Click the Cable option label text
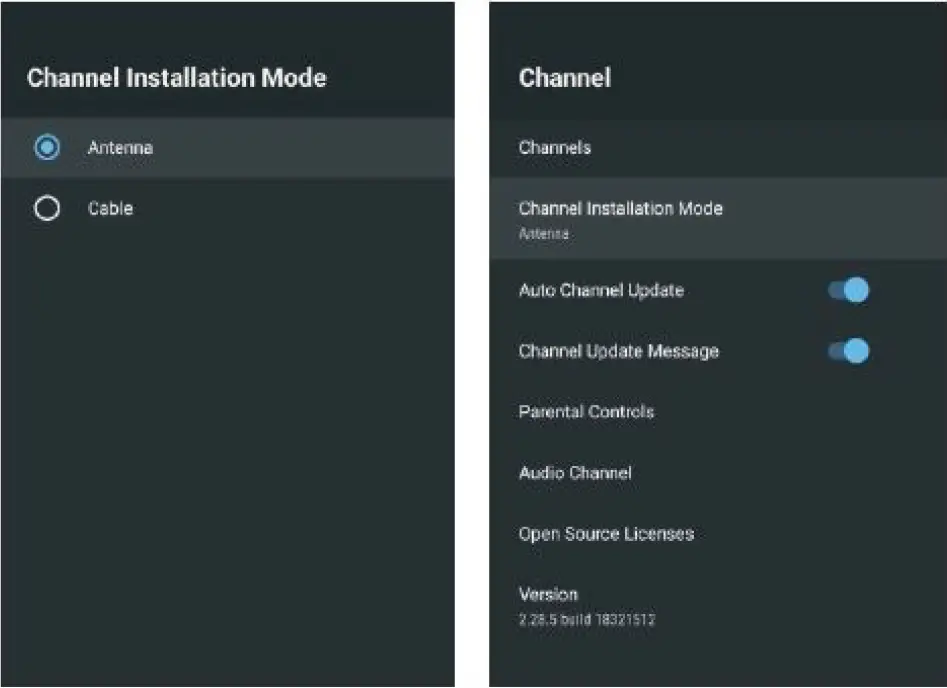 click(110, 209)
